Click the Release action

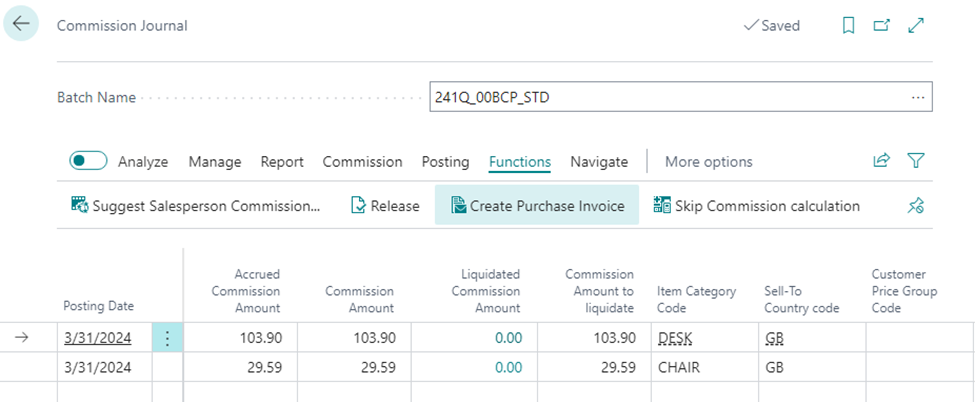[x=386, y=205]
